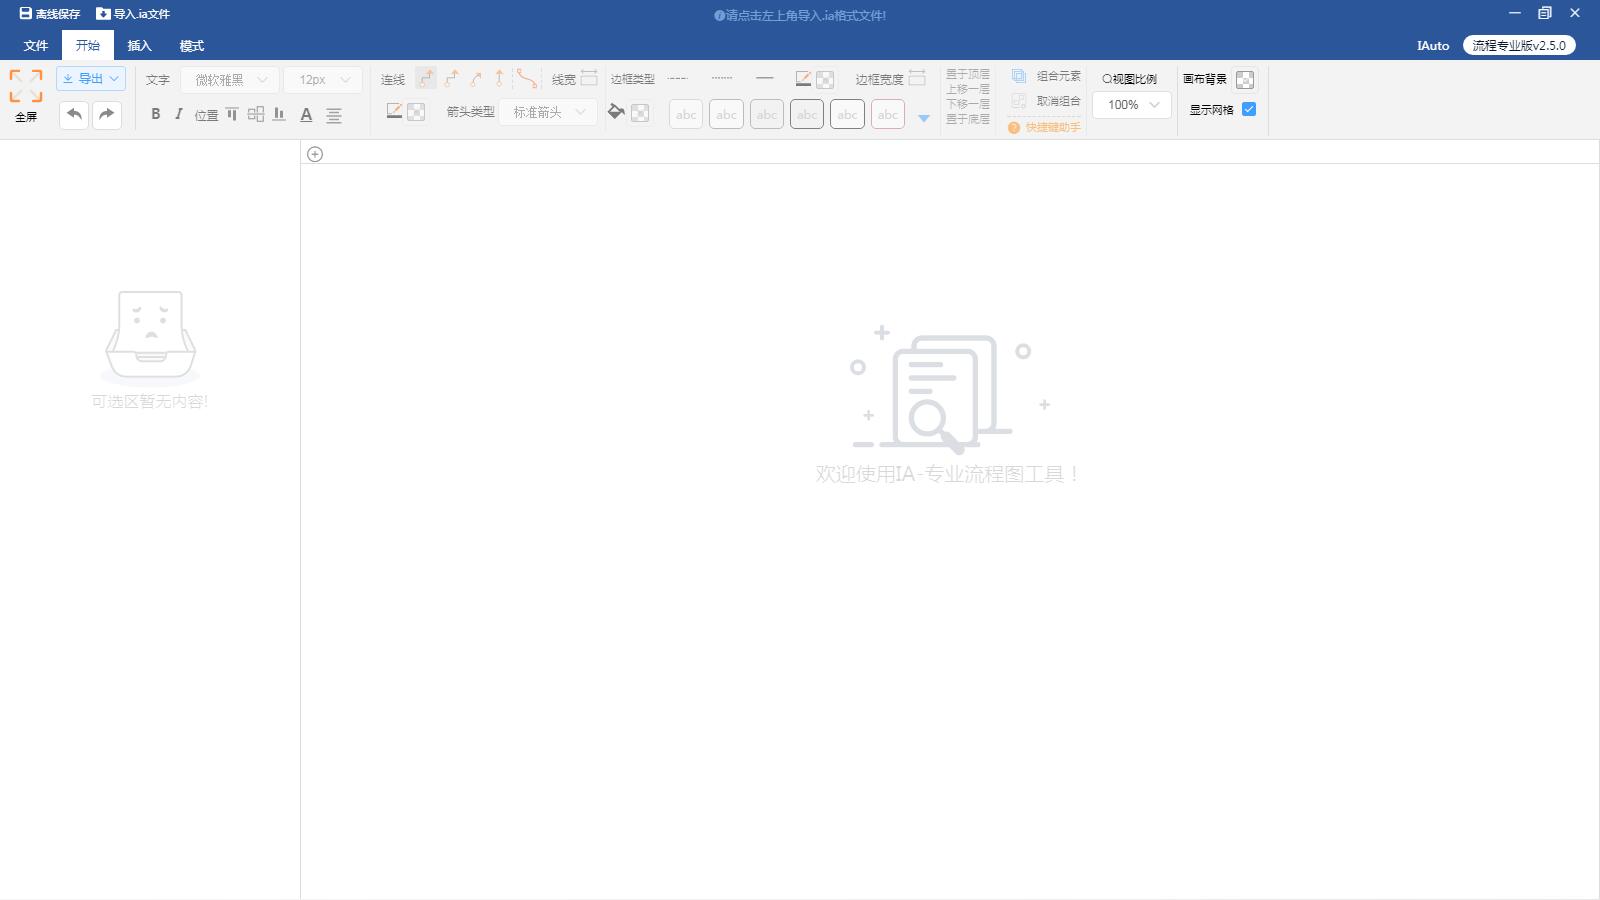Click the 取消组合 ungroup icon
The height and width of the screenshot is (900, 1600).
[1019, 100]
